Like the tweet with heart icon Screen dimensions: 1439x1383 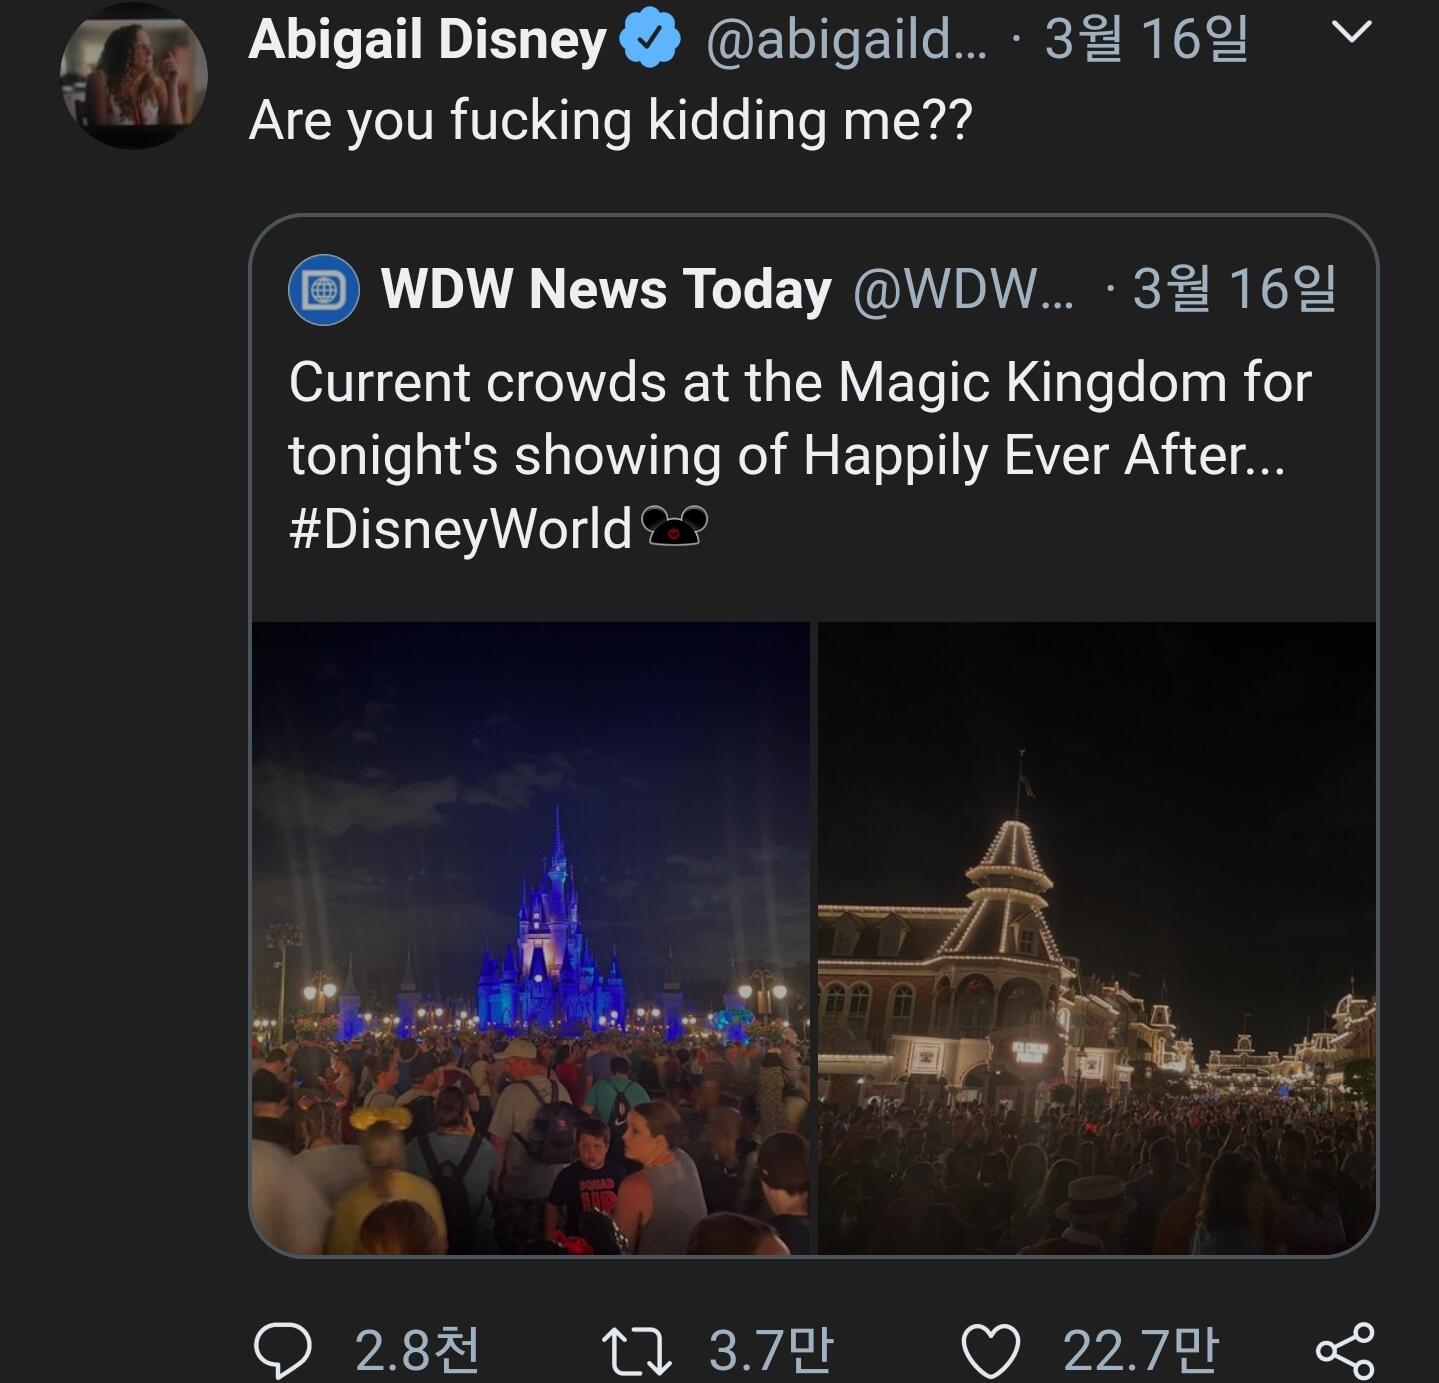(990, 1350)
